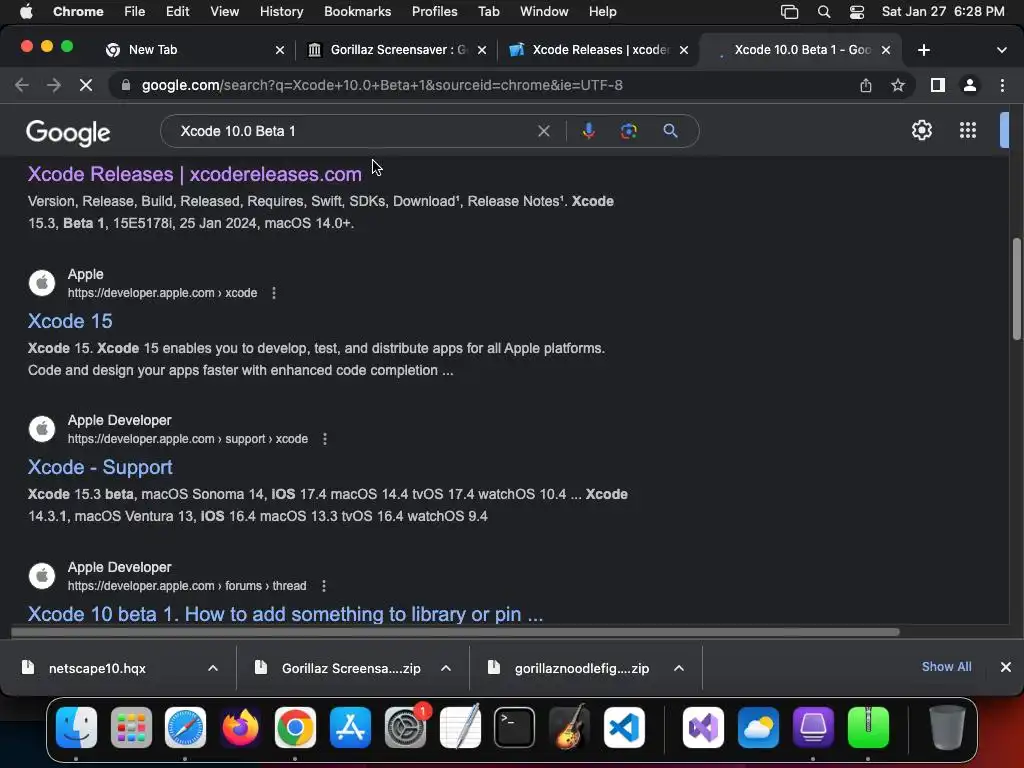Viewport: 1024px width, 768px height.
Task: Click the horizontal page scrollbar
Action: tap(455, 632)
